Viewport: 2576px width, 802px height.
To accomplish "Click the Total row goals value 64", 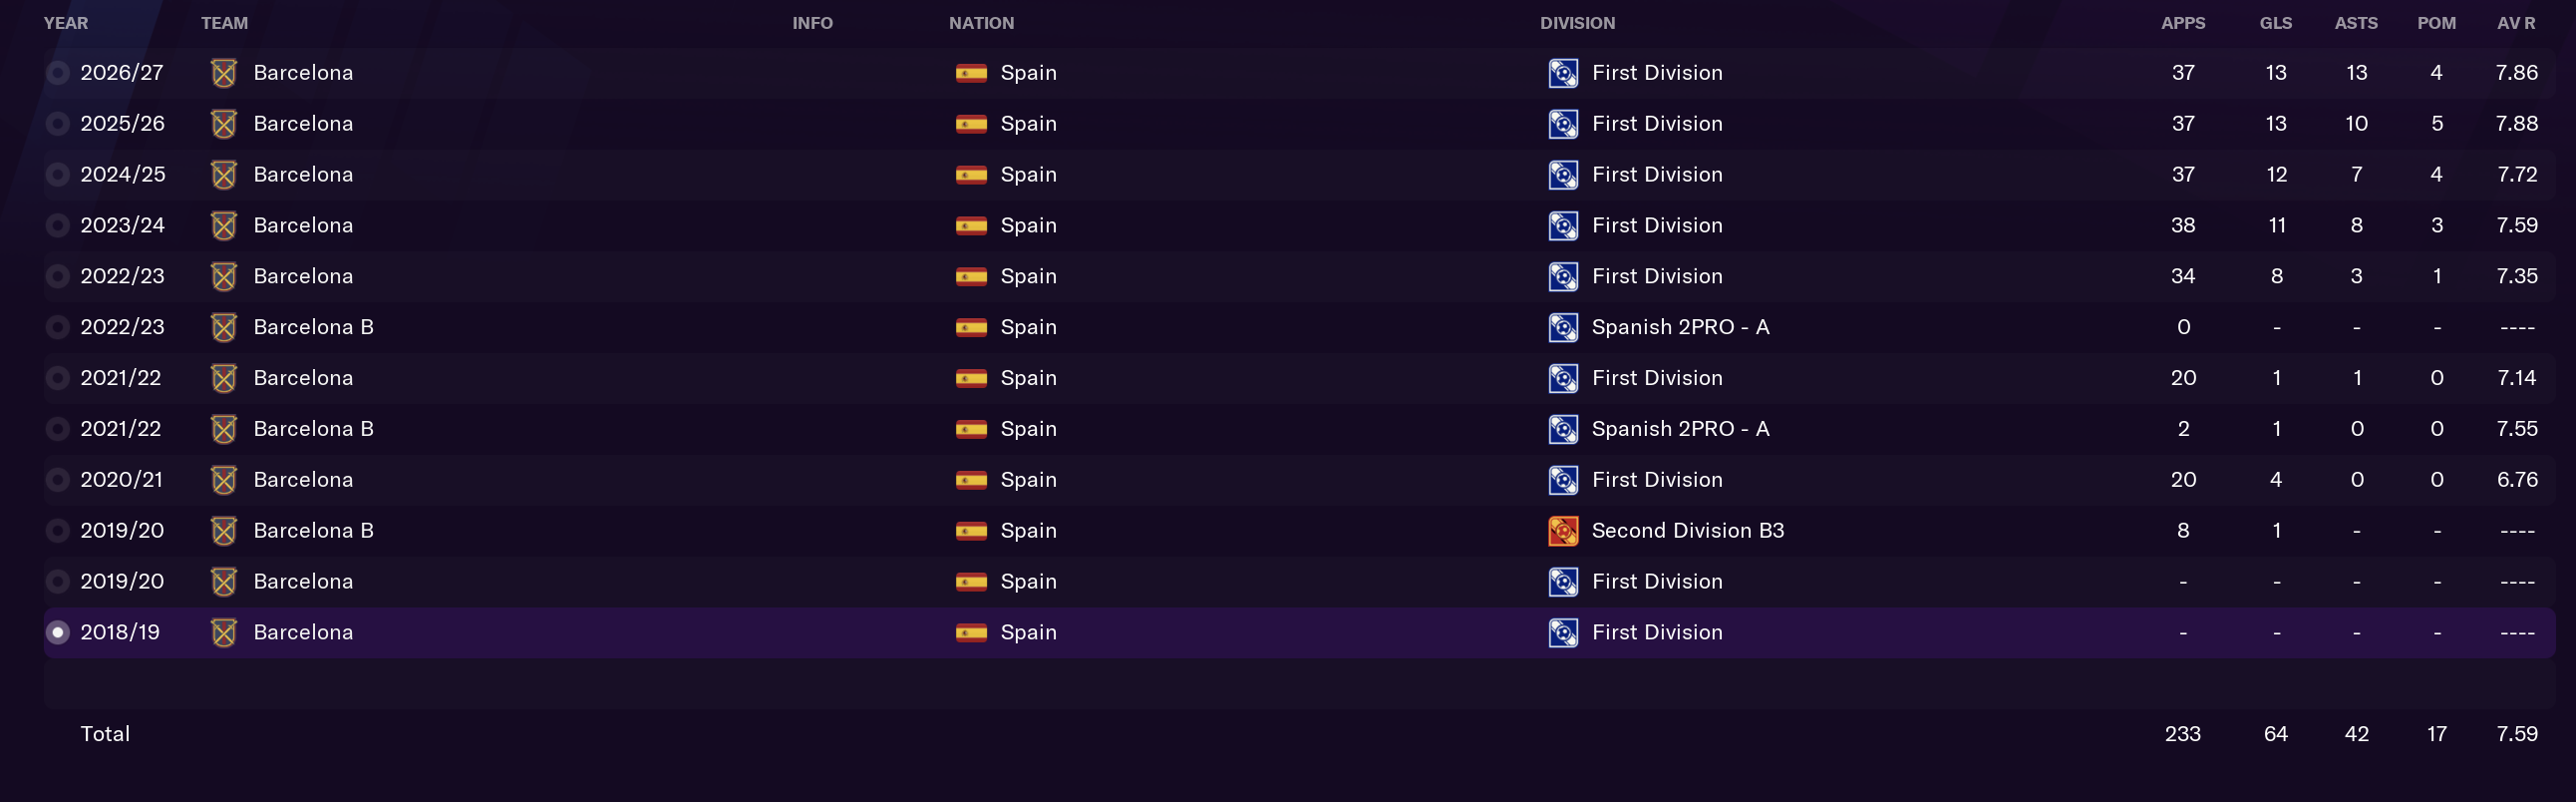I will pyautogui.click(x=2276, y=734).
